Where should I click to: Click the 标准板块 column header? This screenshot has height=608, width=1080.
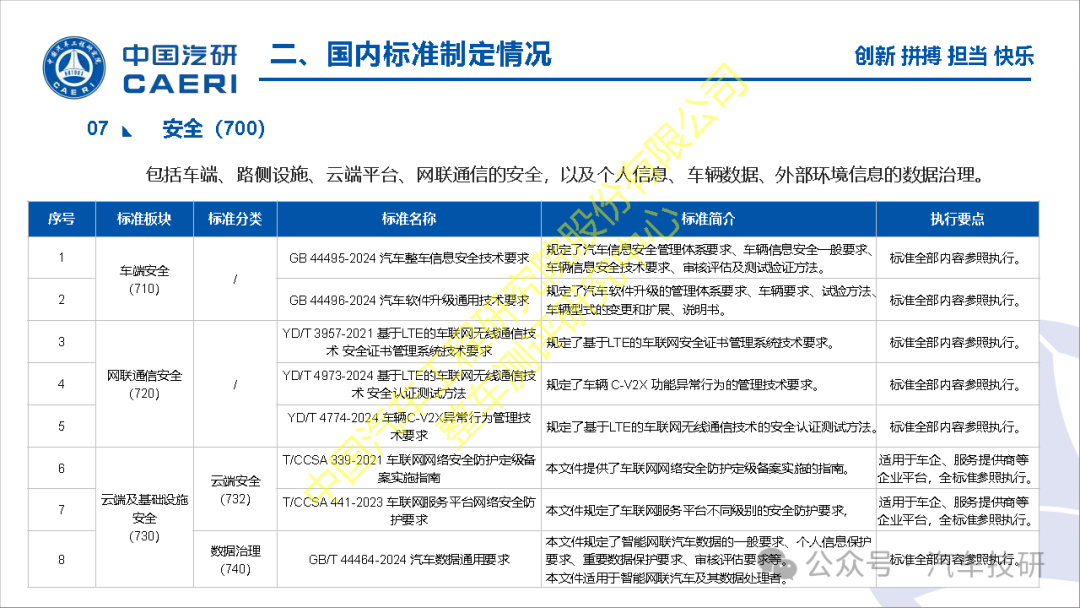click(x=144, y=219)
